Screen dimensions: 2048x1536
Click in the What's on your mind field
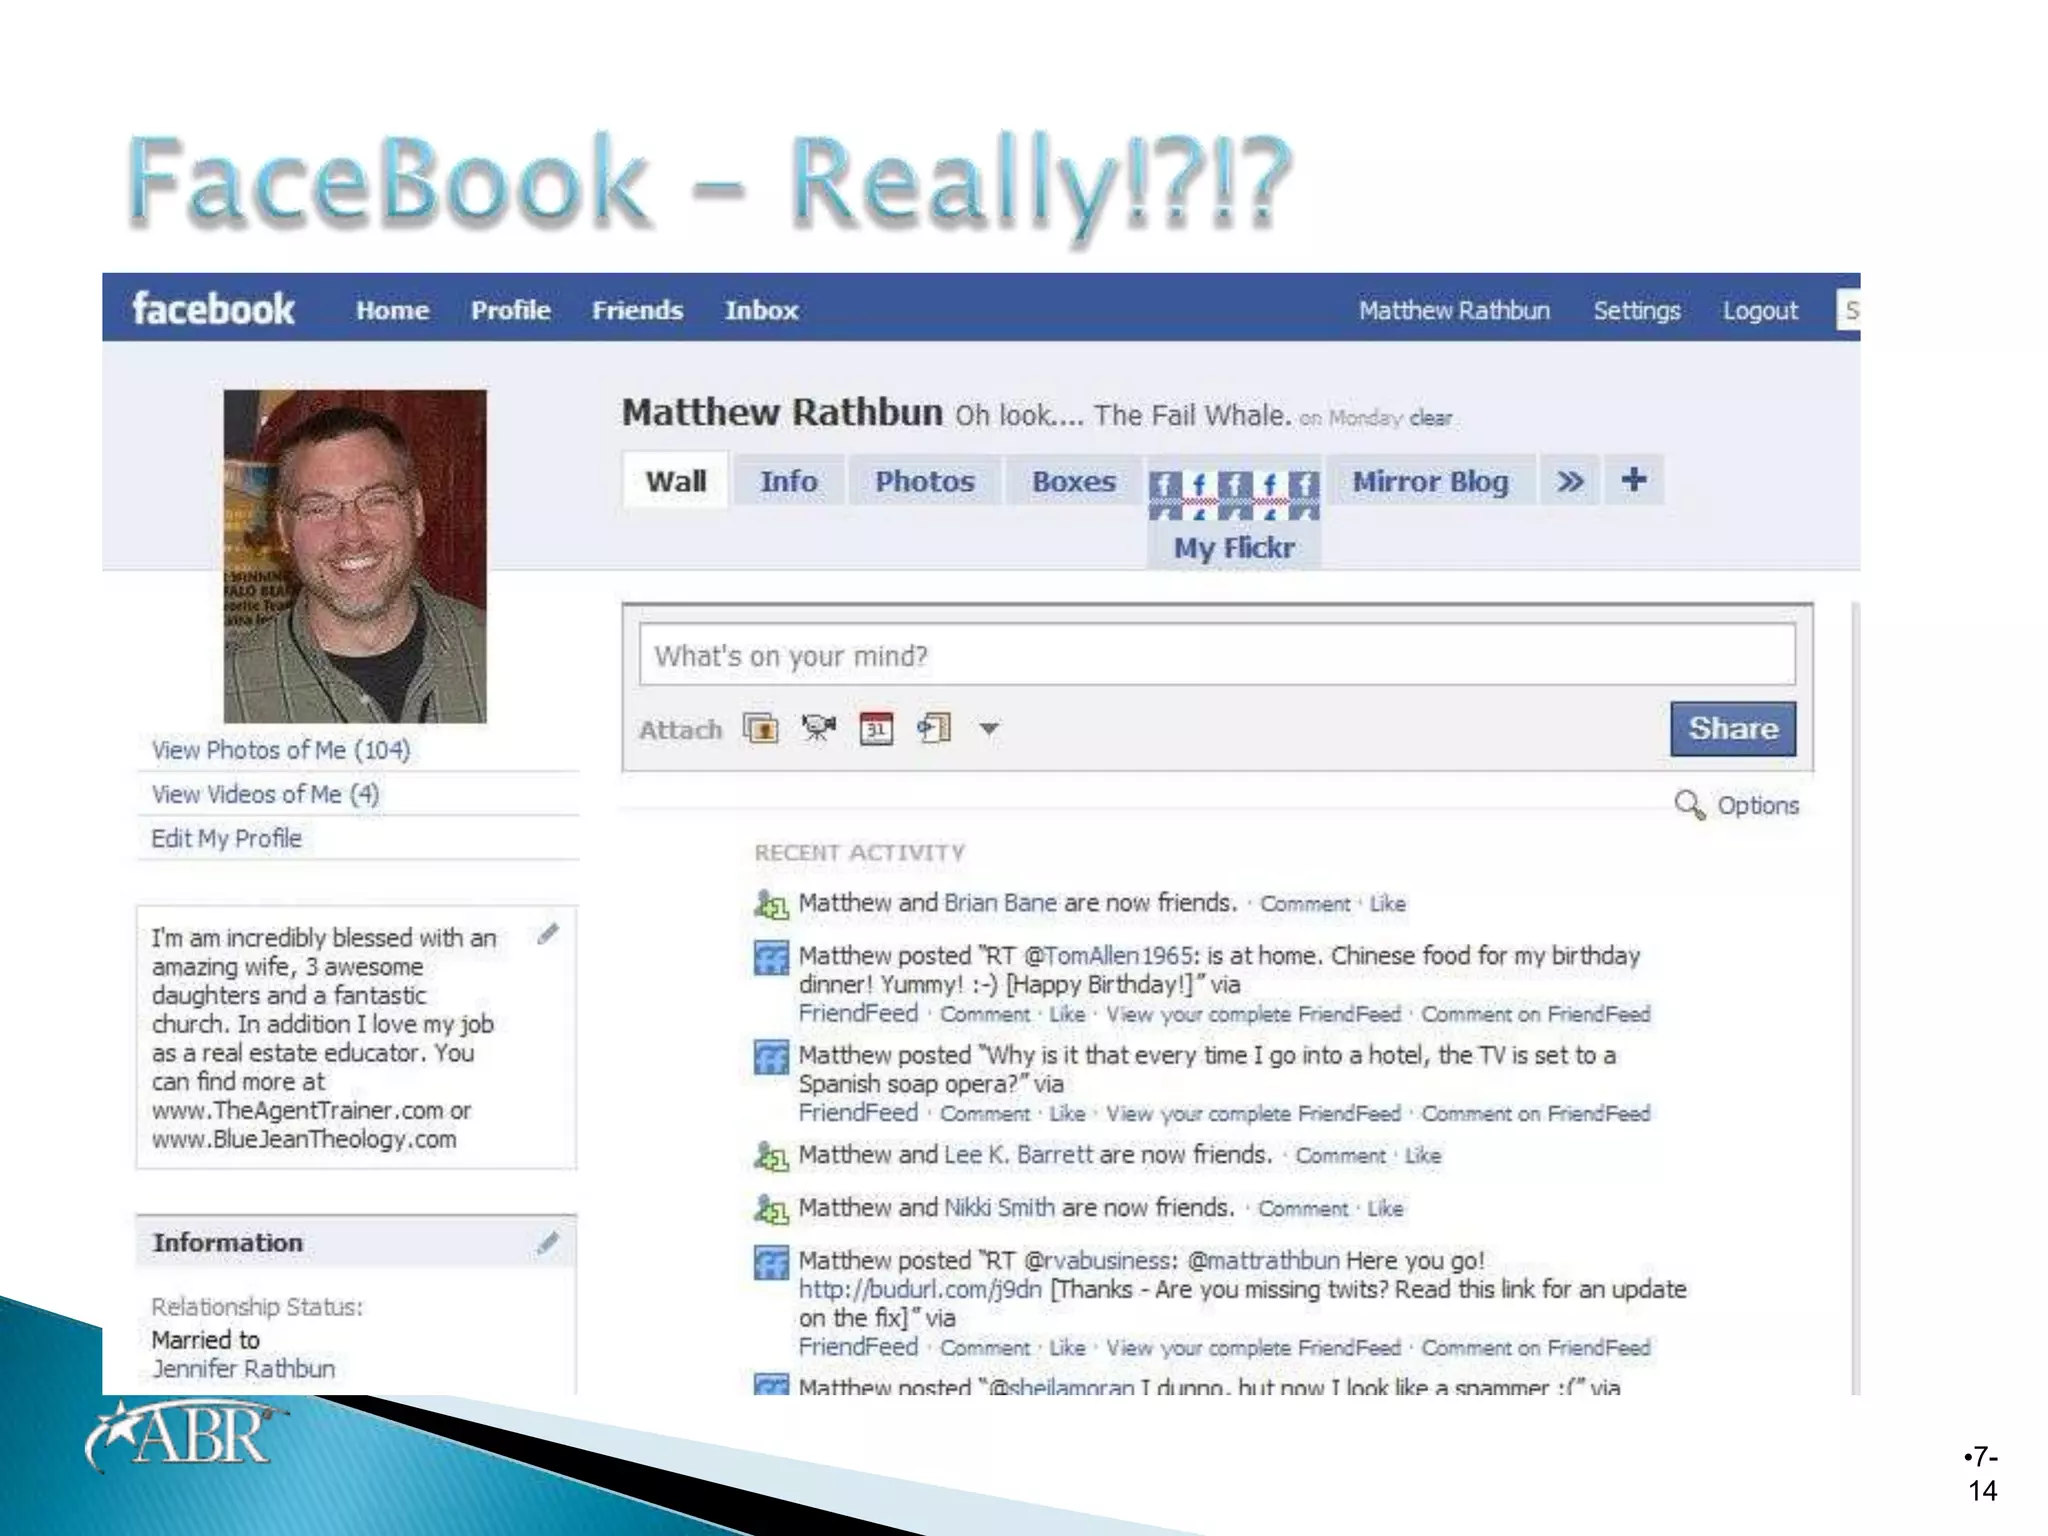click(1216, 656)
